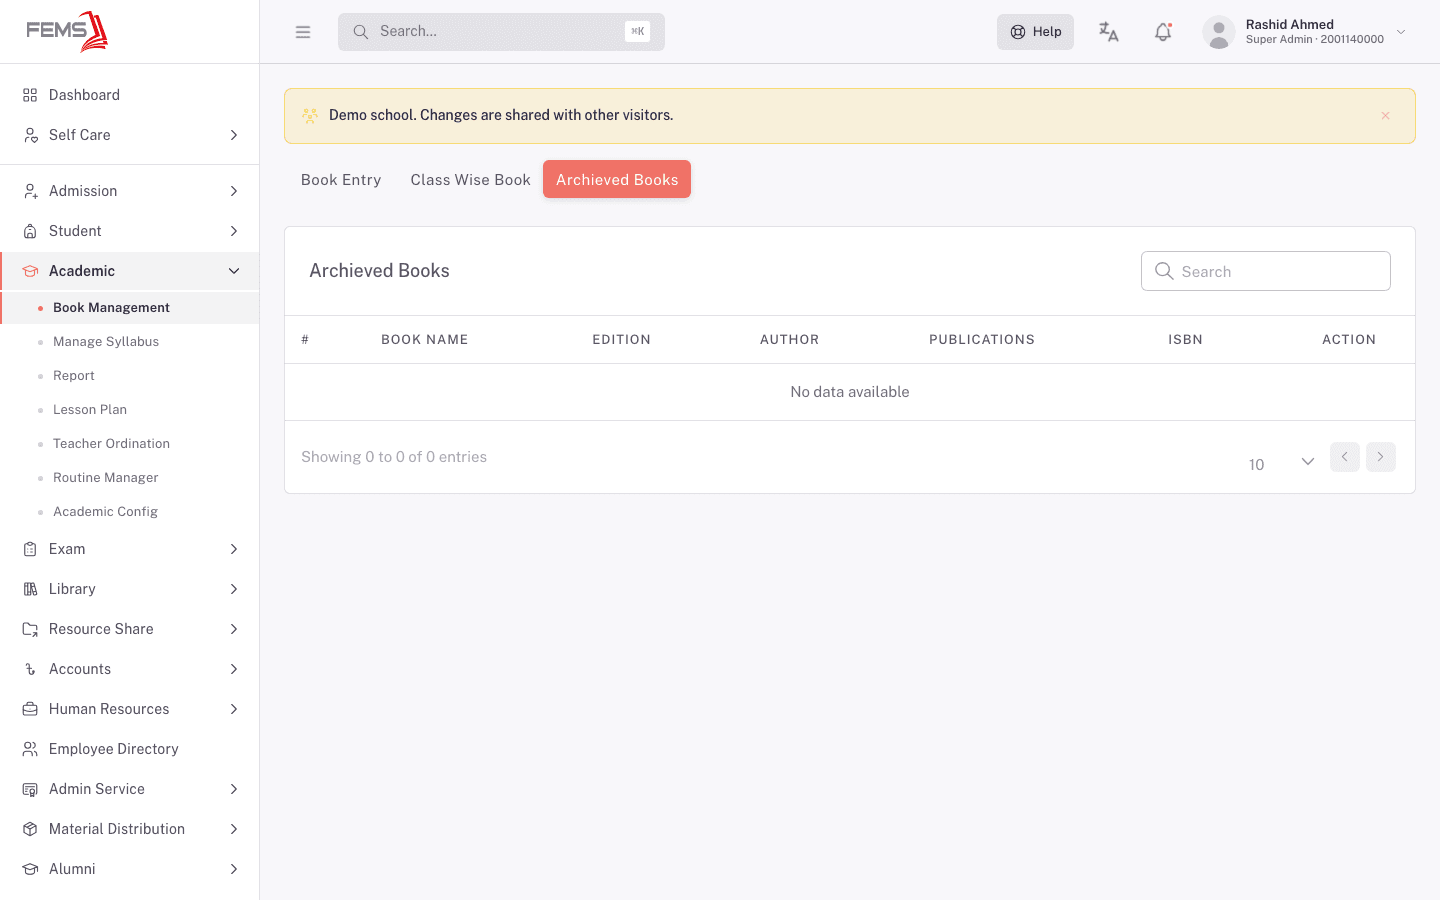The width and height of the screenshot is (1440, 900).
Task: Open the notifications bell
Action: (1163, 32)
